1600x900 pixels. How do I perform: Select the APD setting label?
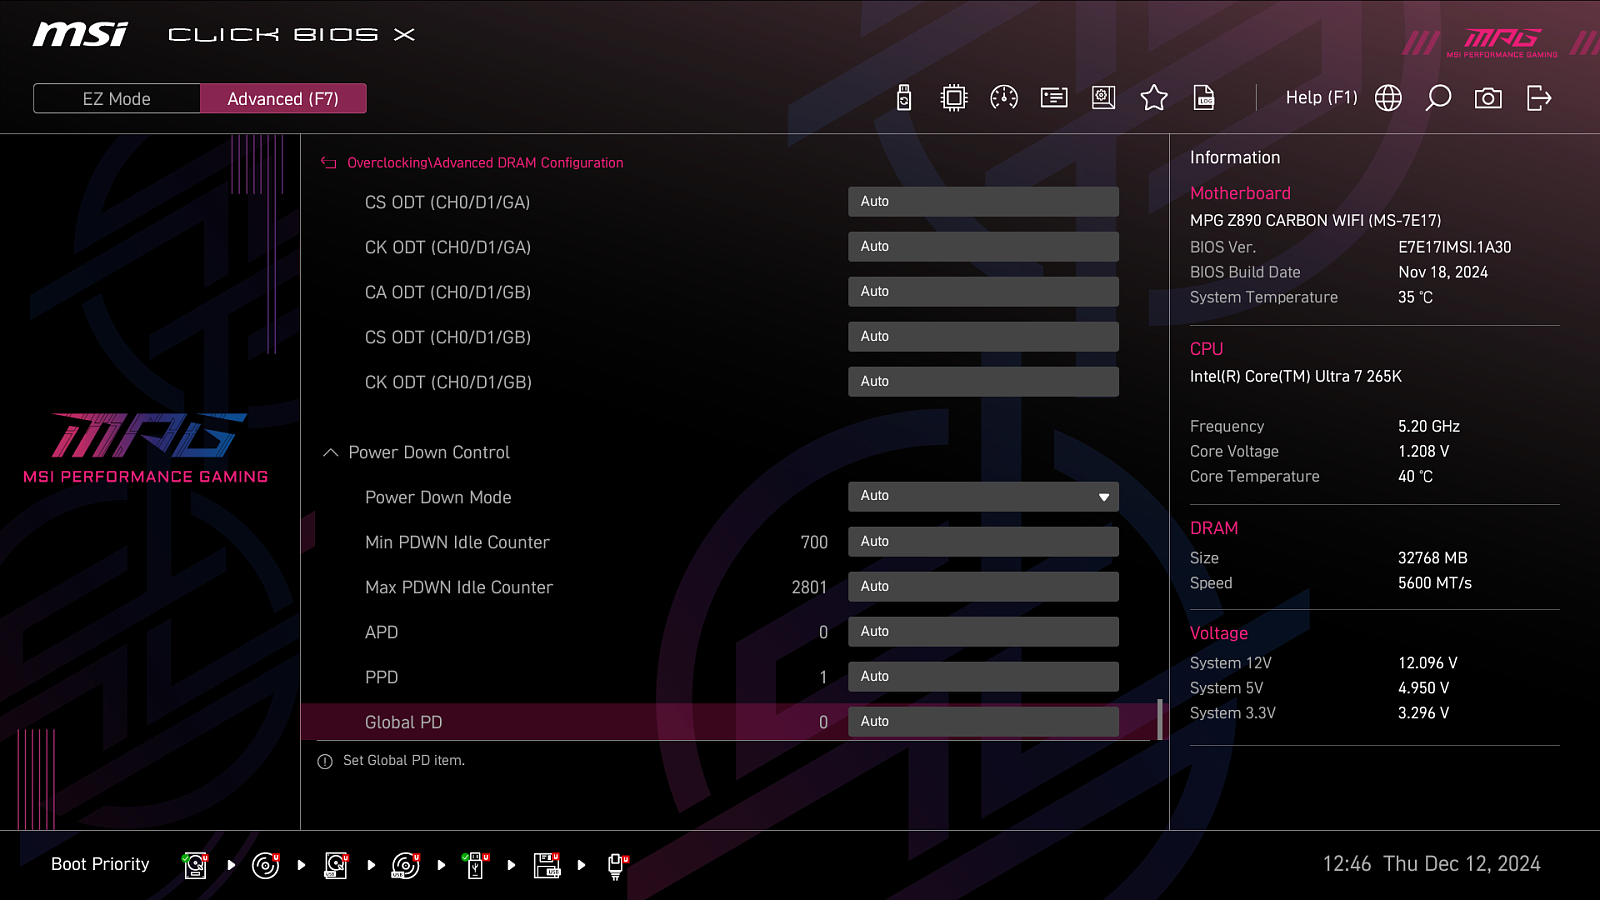tap(381, 632)
